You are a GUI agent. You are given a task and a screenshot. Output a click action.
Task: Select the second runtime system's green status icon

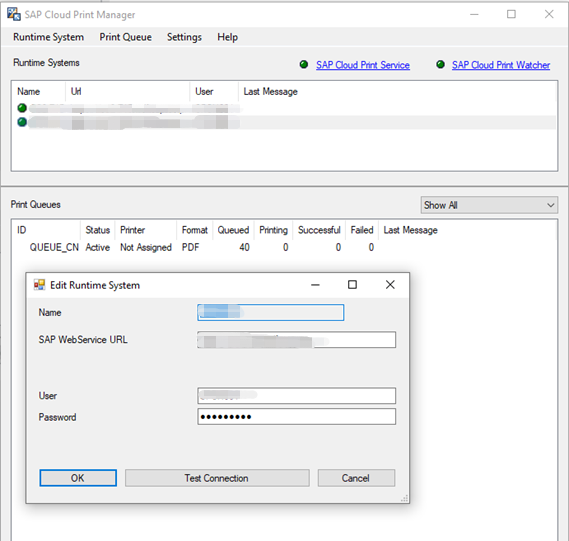point(22,122)
